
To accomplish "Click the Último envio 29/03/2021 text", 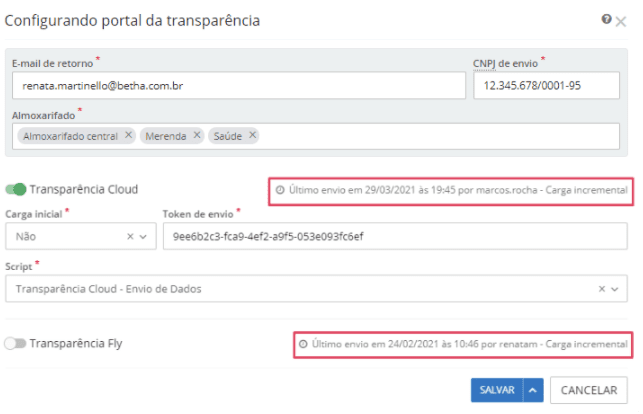I will click(458, 190).
